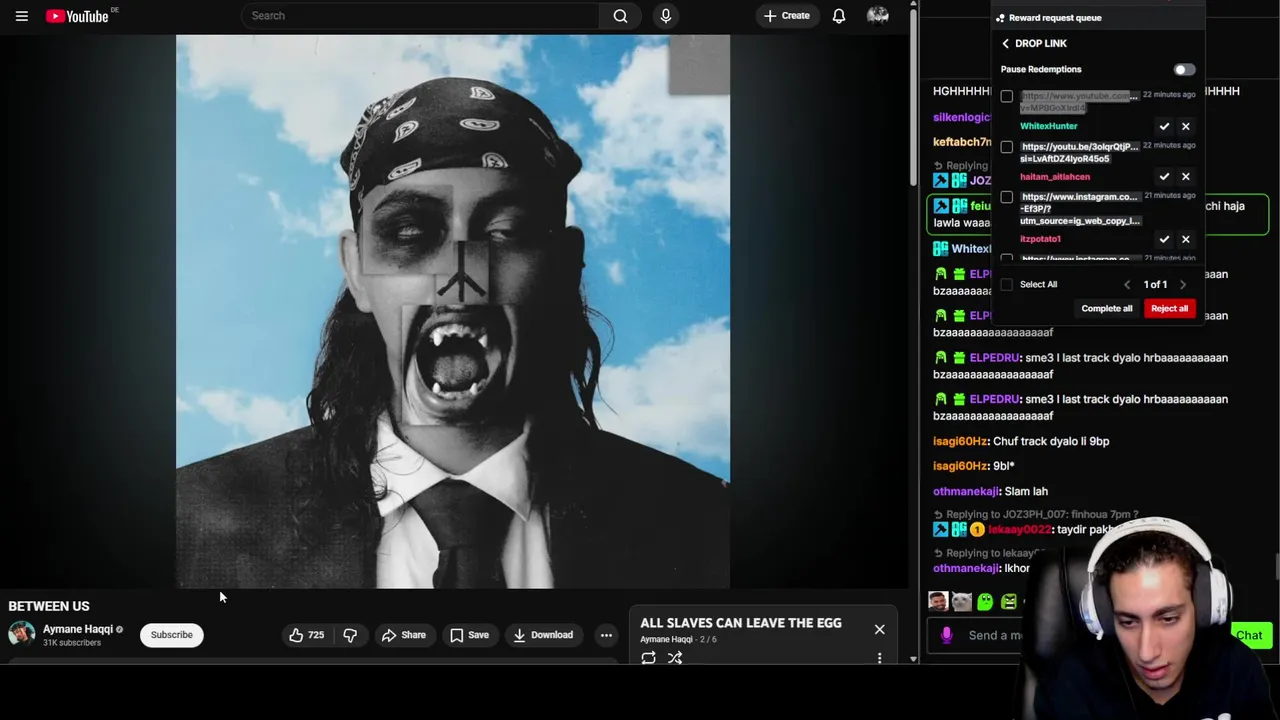Focus the Send a message chat box
Viewport: 1280px width, 720px height.
995,635
